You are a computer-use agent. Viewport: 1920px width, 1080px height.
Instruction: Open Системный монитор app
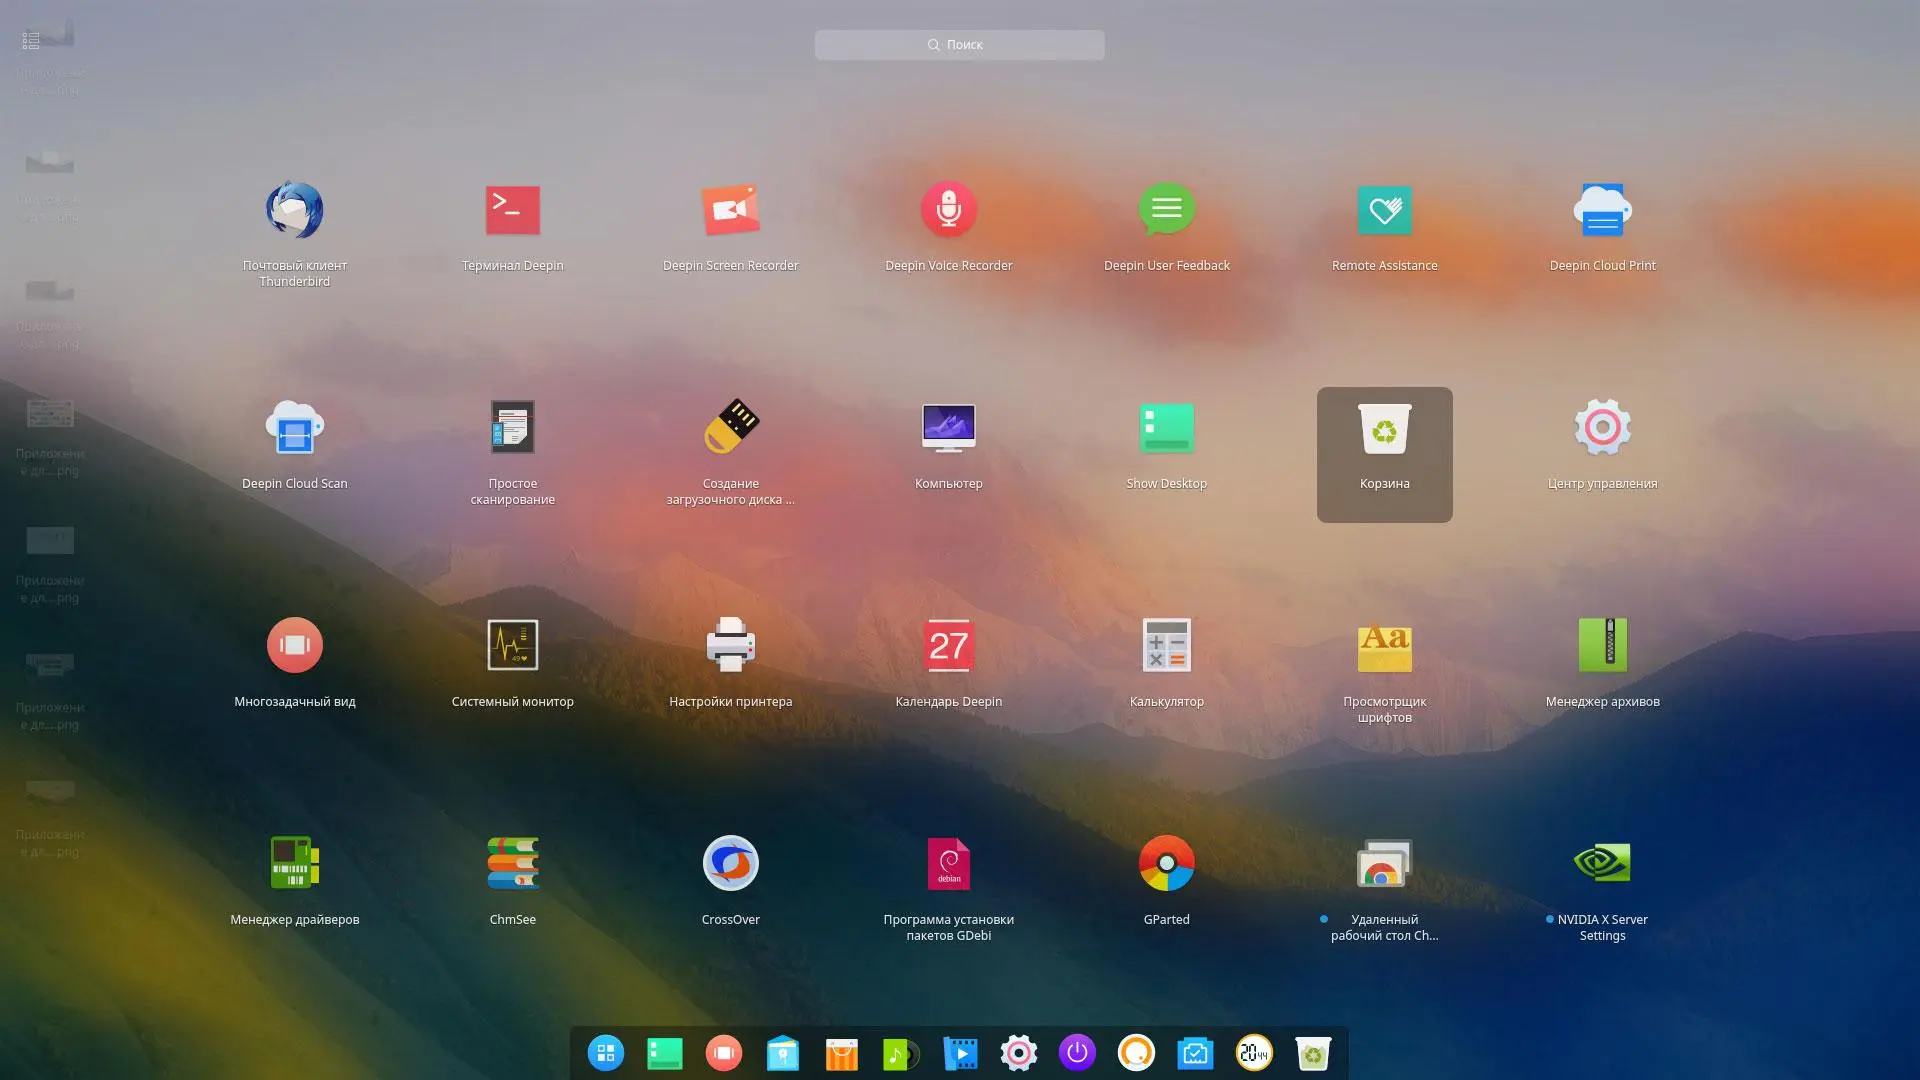pyautogui.click(x=512, y=645)
